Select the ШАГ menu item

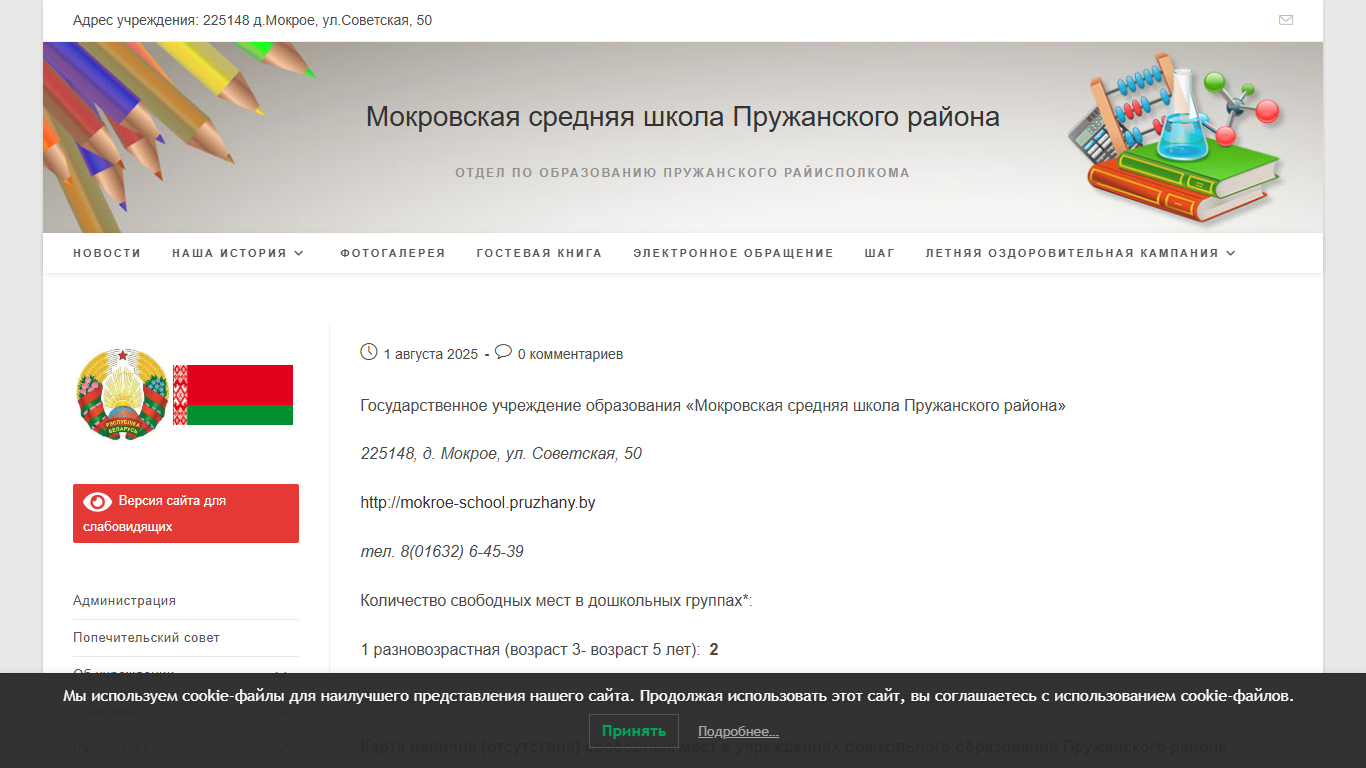880,254
